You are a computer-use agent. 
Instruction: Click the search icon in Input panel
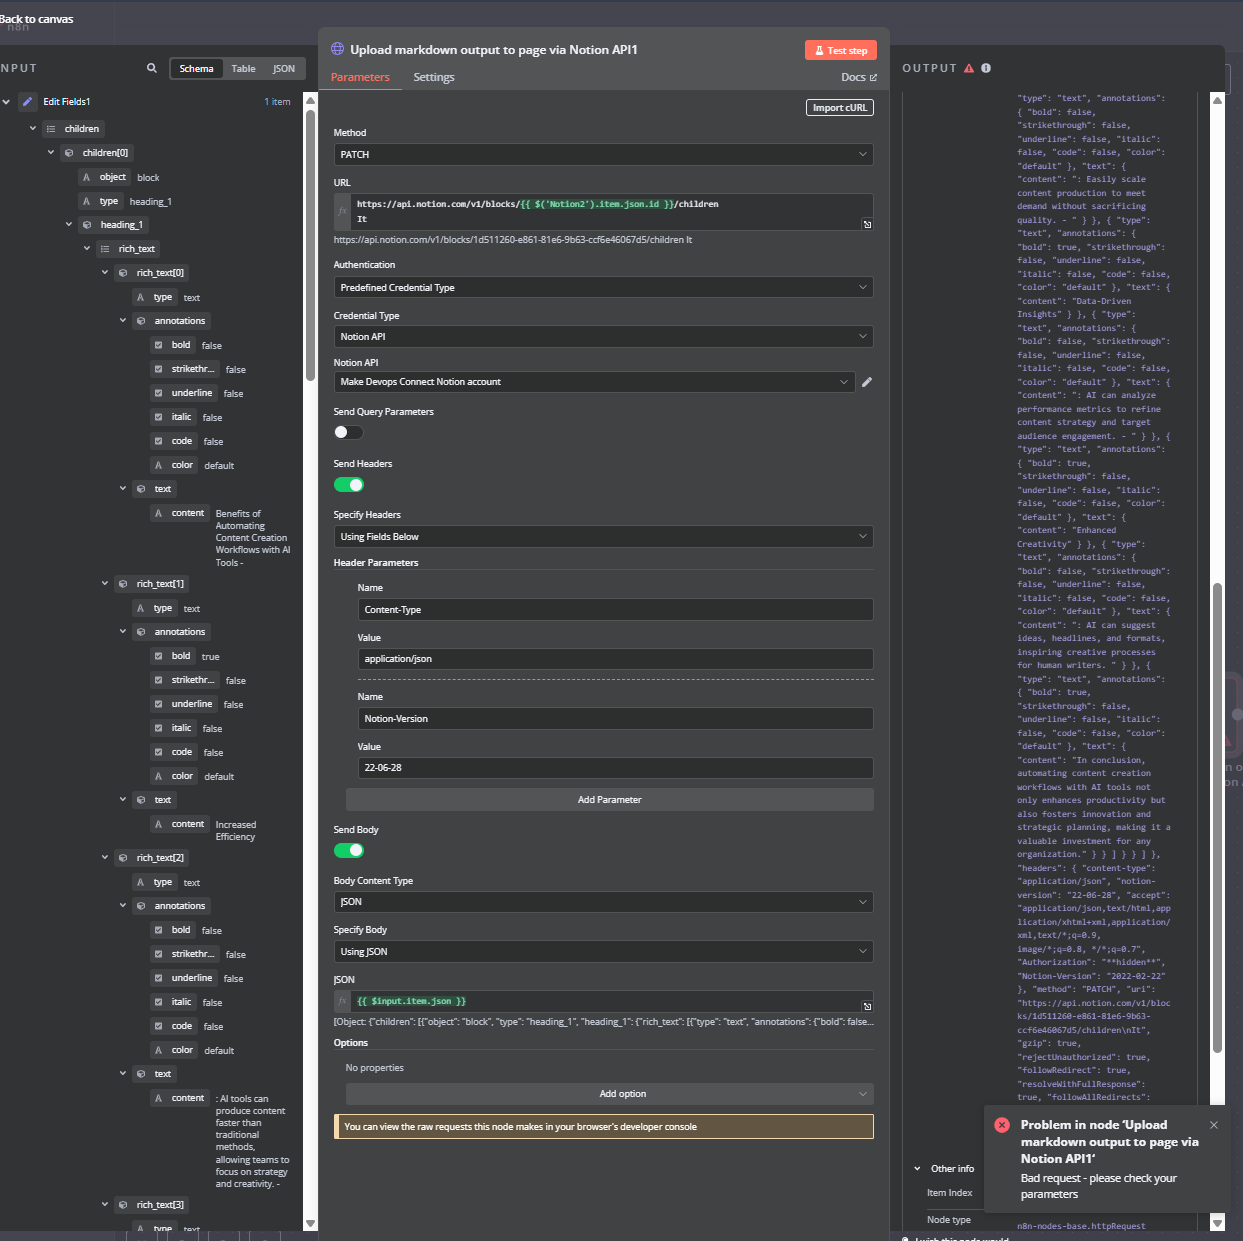(152, 69)
